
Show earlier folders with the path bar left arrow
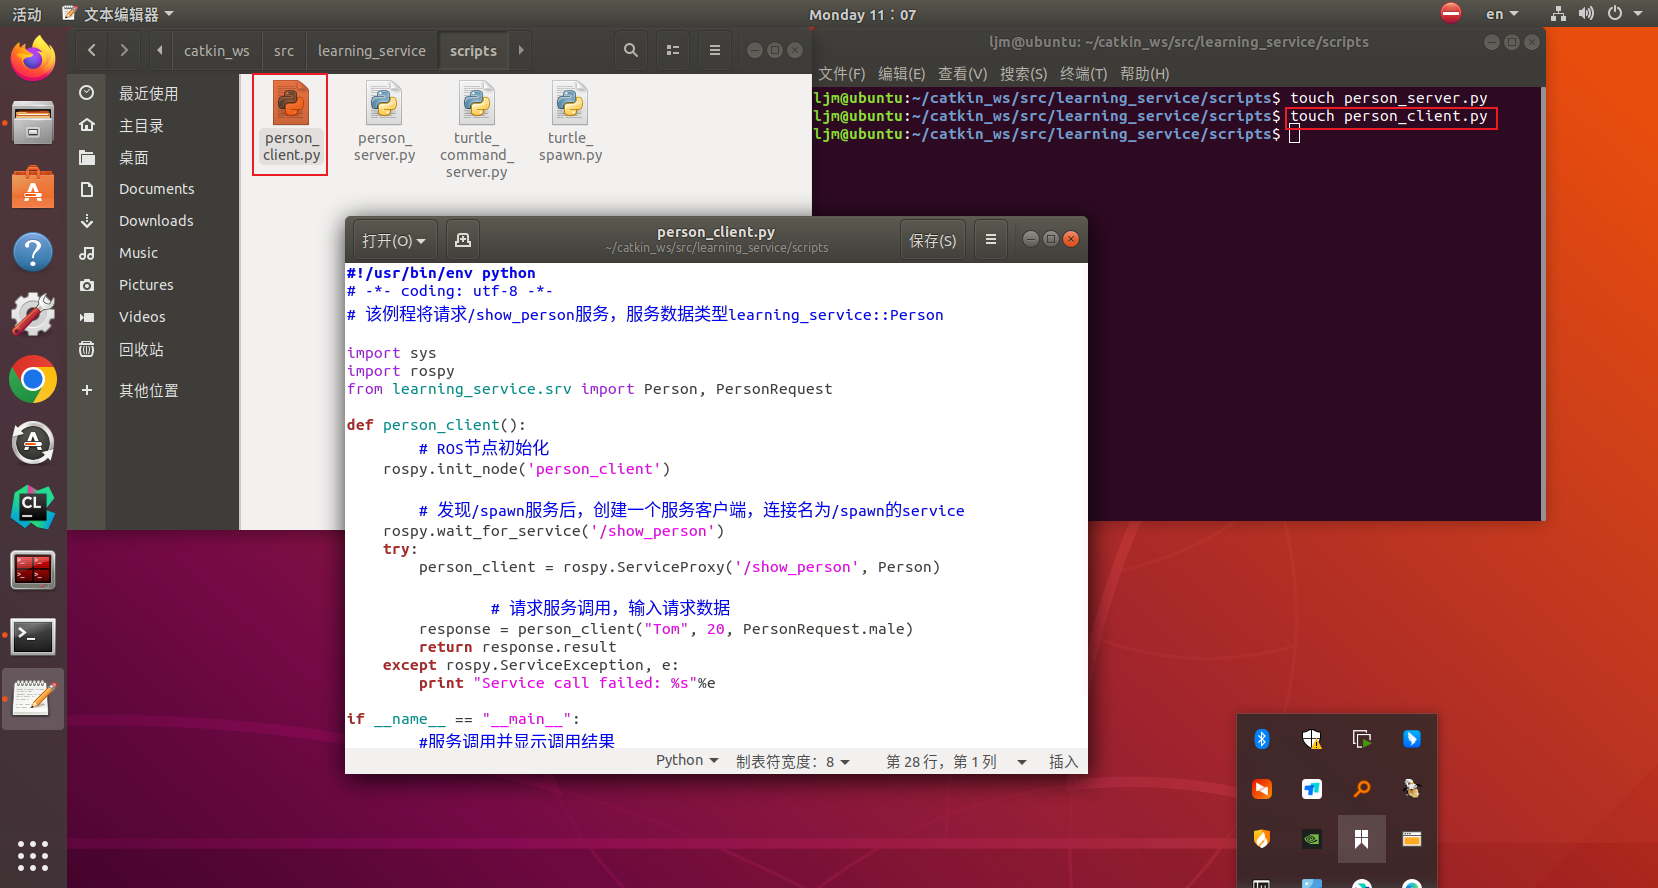click(x=160, y=50)
